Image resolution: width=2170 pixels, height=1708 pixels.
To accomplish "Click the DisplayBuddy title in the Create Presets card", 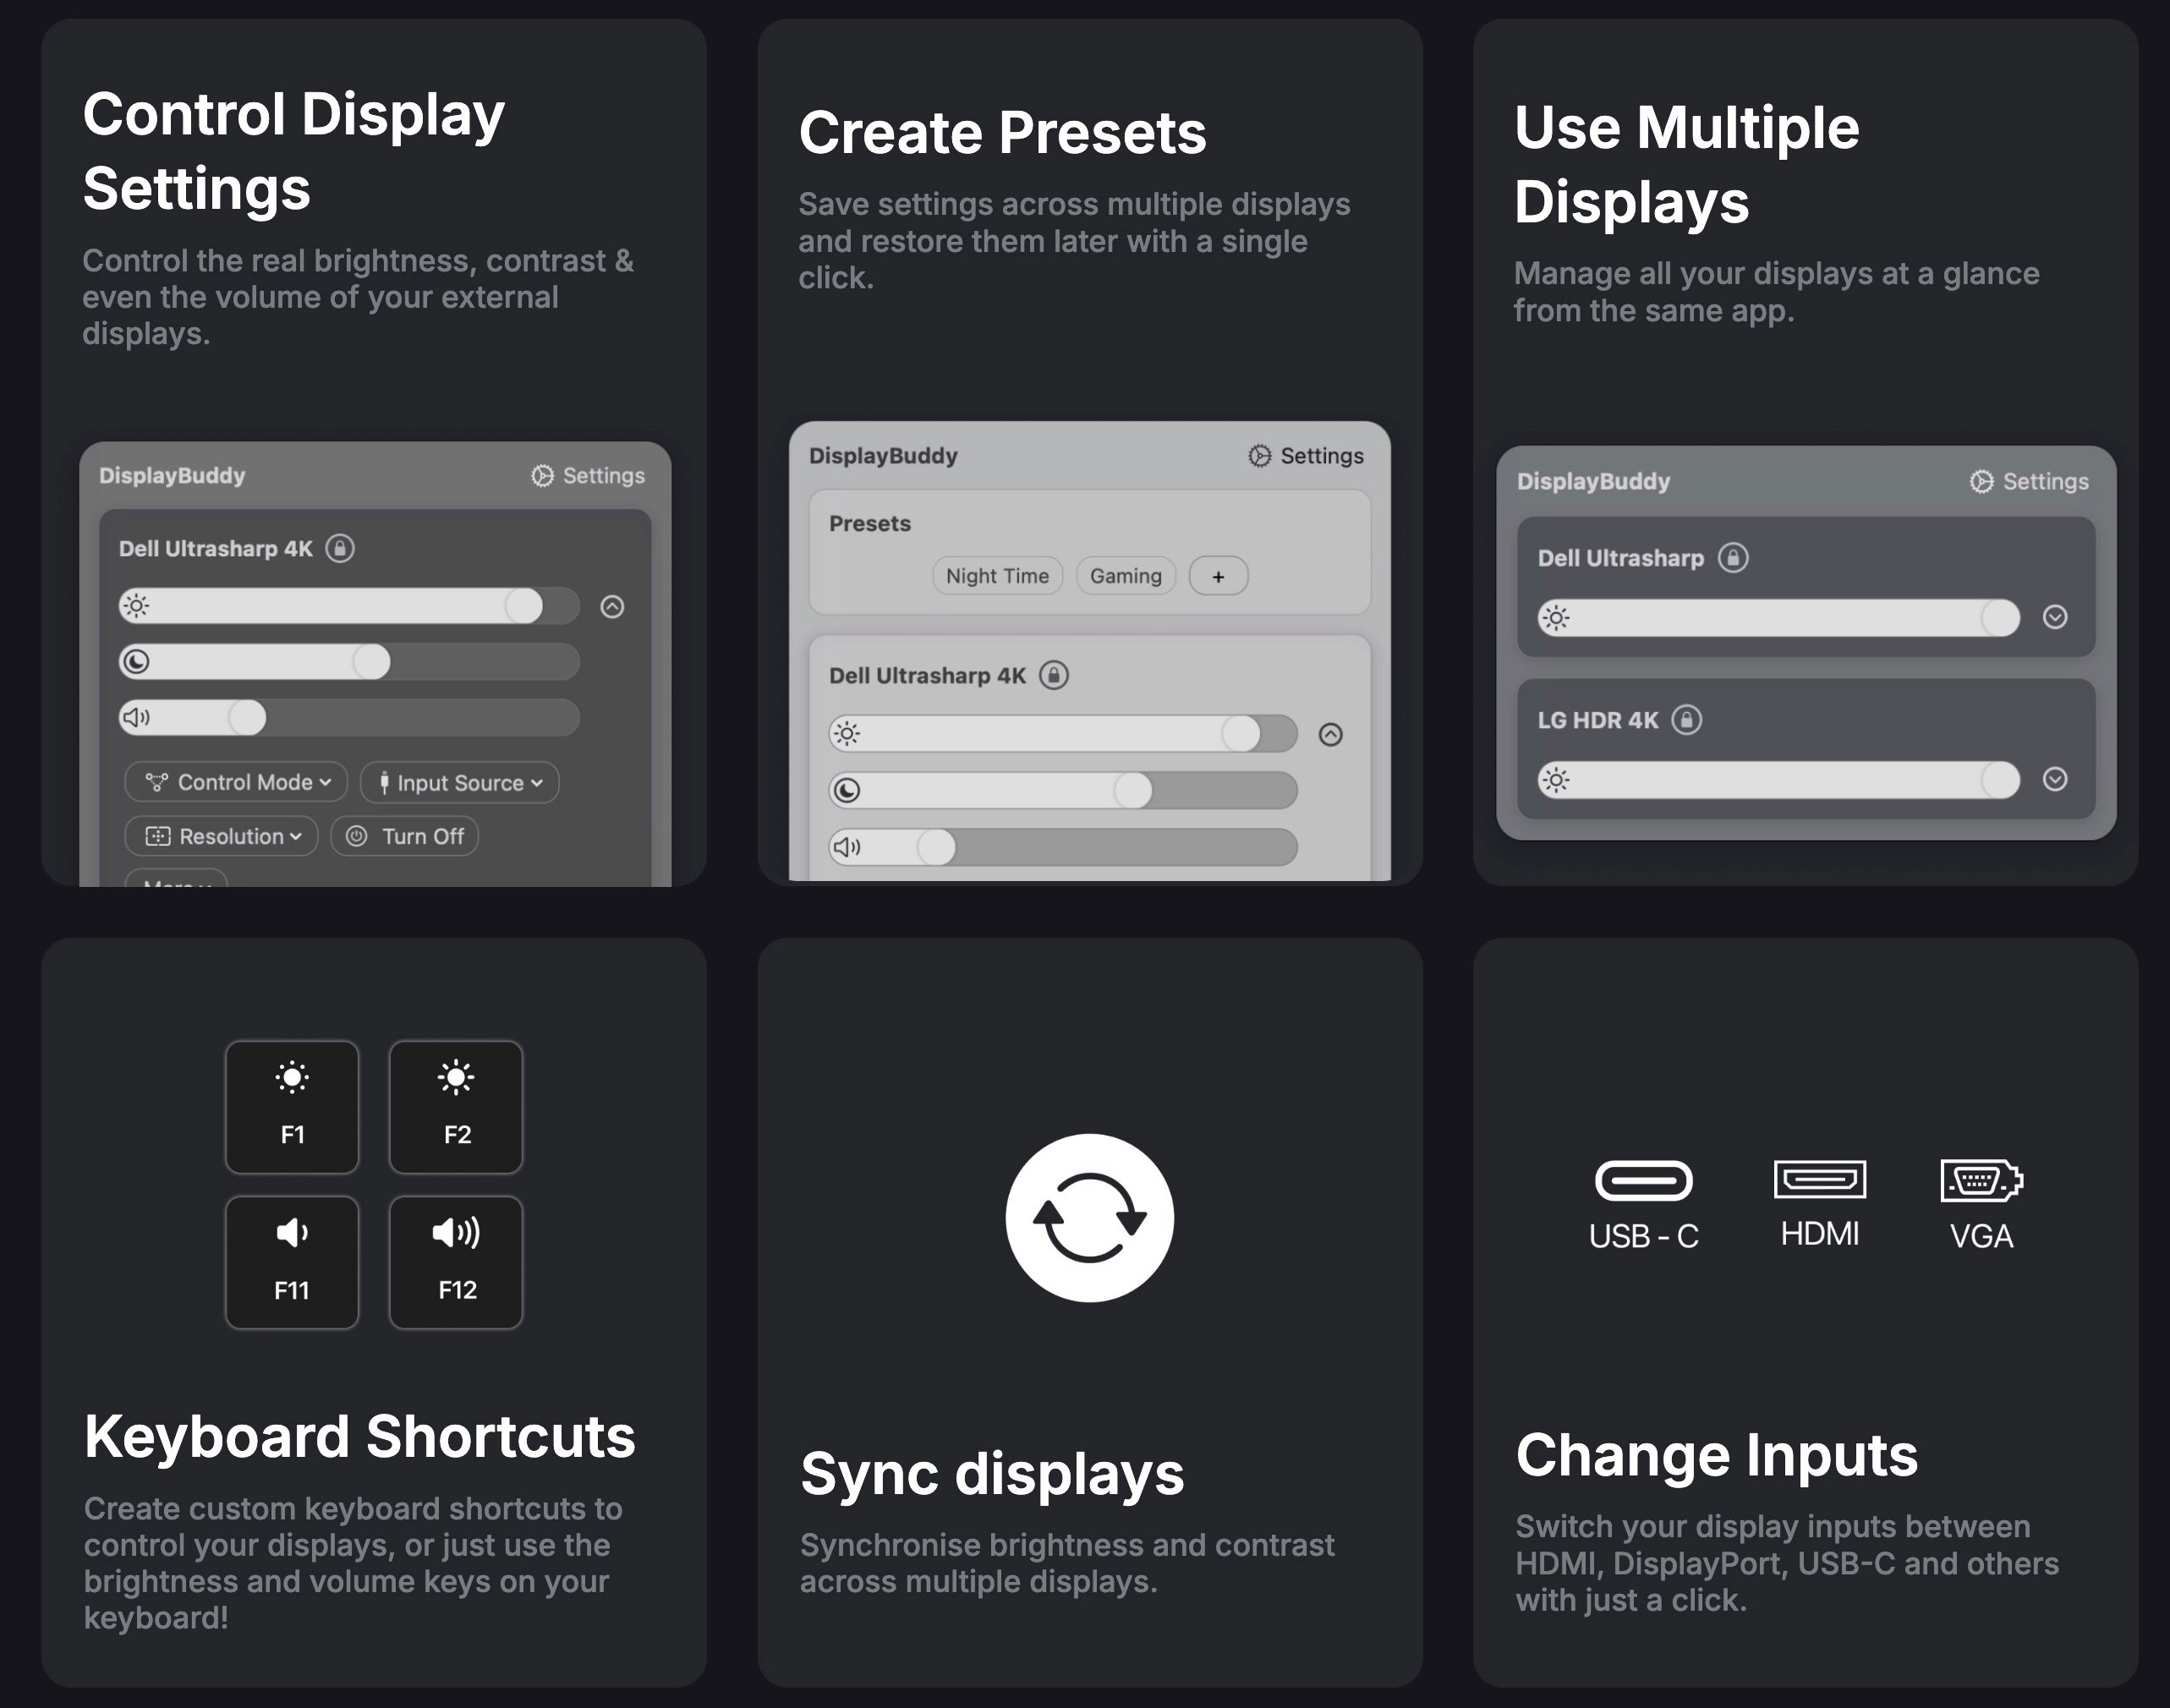I will point(883,456).
